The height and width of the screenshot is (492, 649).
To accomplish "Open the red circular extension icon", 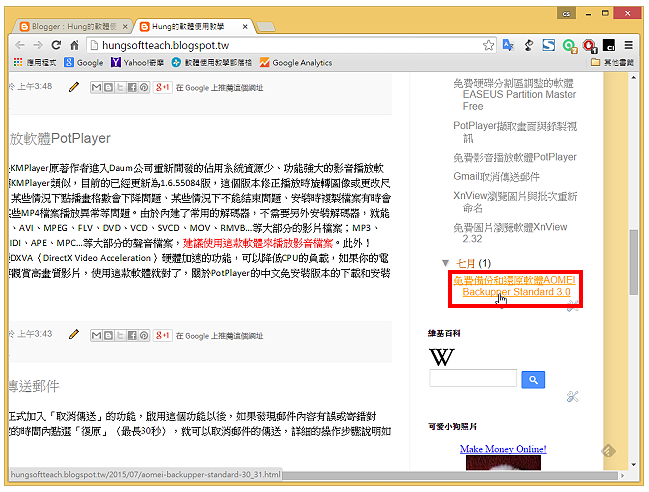I will coord(589,46).
